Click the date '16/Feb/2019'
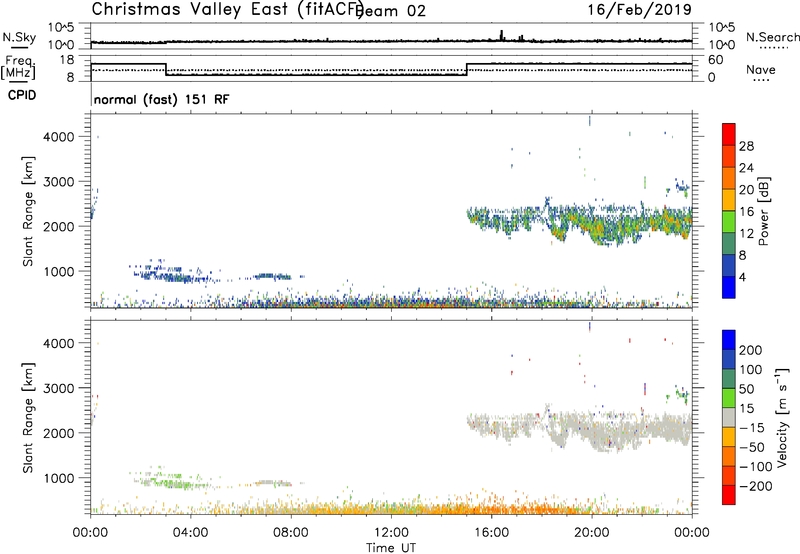Image resolution: width=800 pixels, height=554 pixels. 640,10
